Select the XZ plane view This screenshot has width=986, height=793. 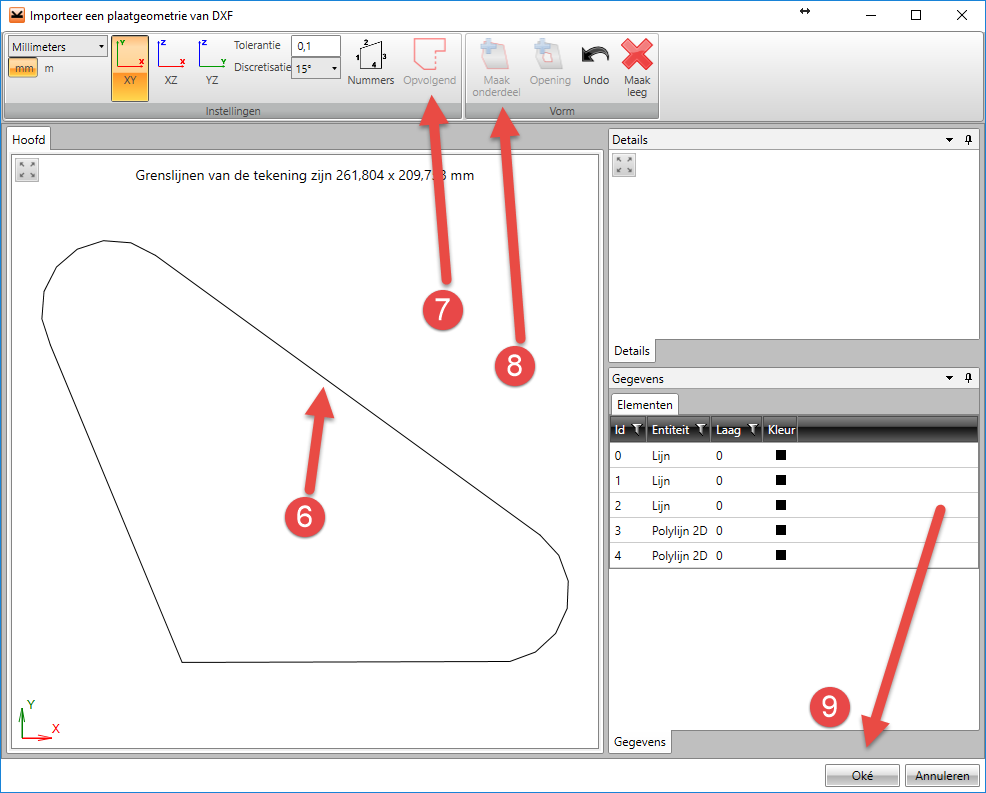[171, 62]
